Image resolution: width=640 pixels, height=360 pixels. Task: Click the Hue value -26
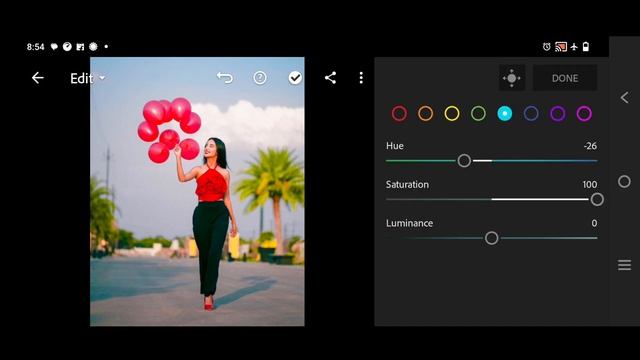coord(590,146)
